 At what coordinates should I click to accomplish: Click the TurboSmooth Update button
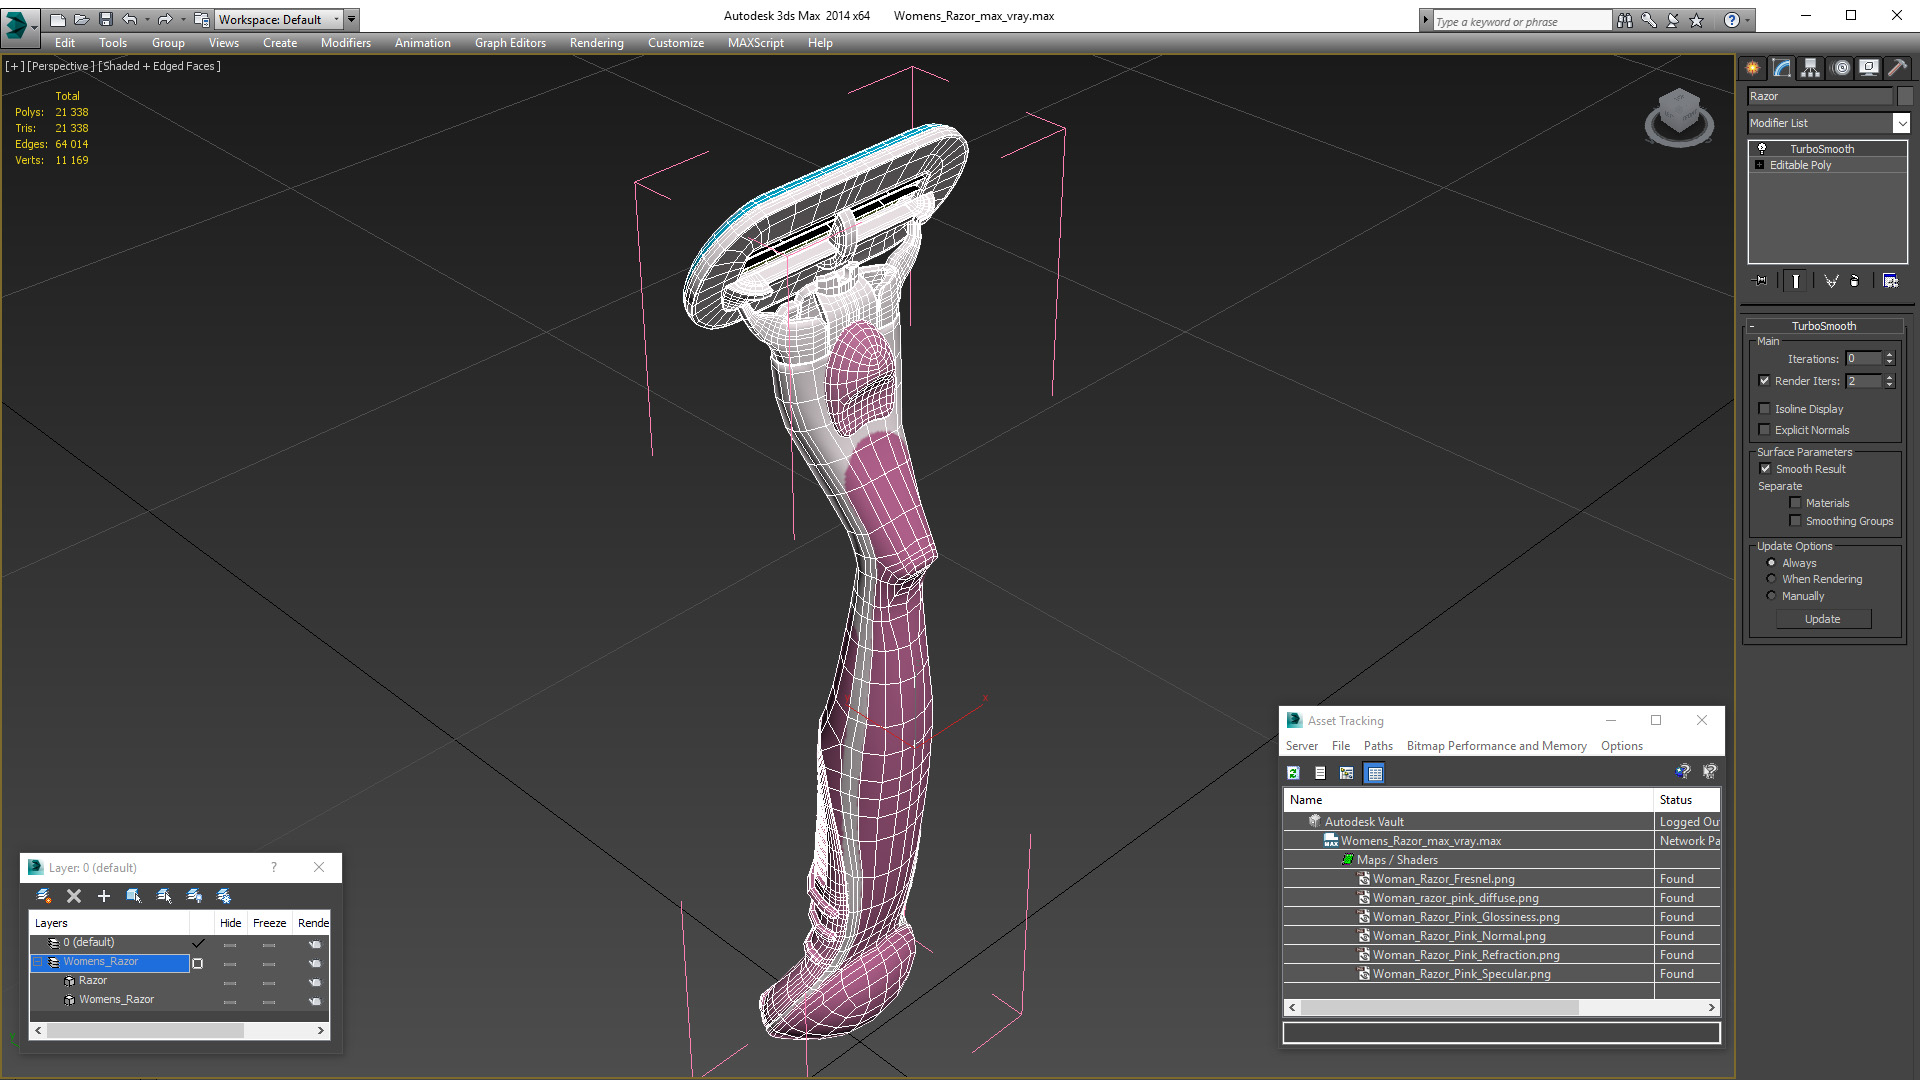pyautogui.click(x=1823, y=619)
